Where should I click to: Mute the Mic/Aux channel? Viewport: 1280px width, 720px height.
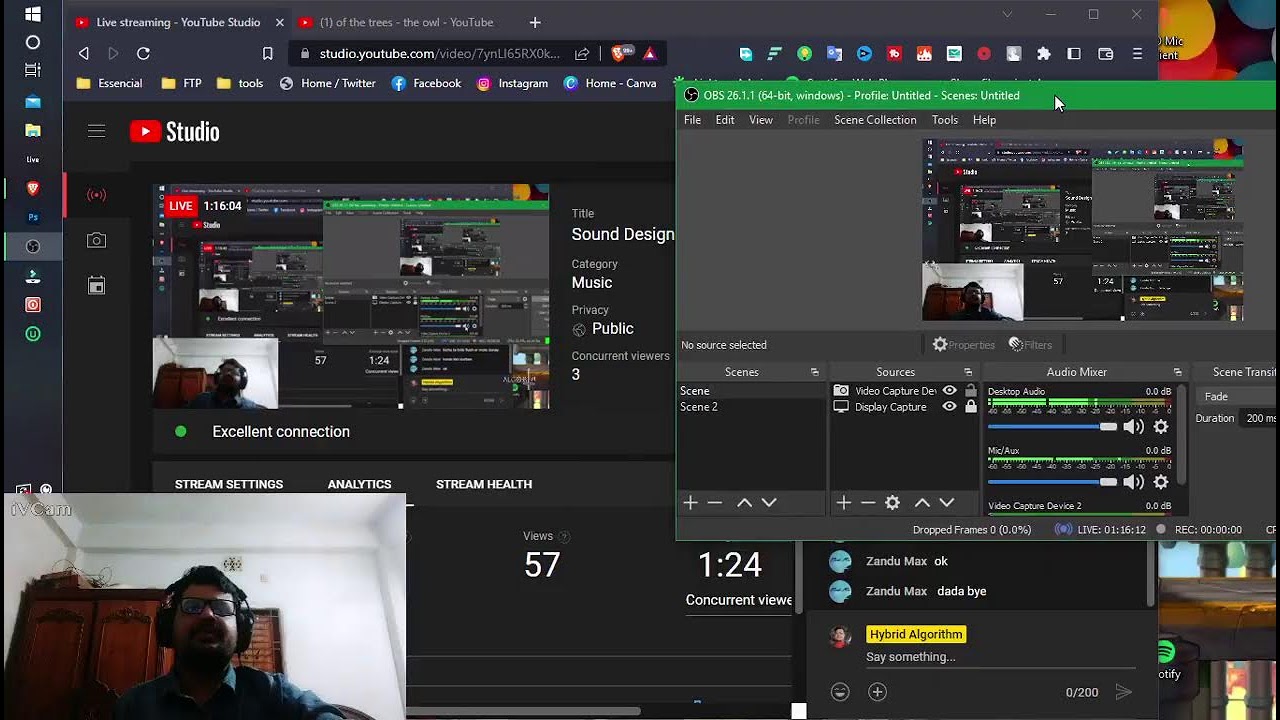click(x=1133, y=482)
